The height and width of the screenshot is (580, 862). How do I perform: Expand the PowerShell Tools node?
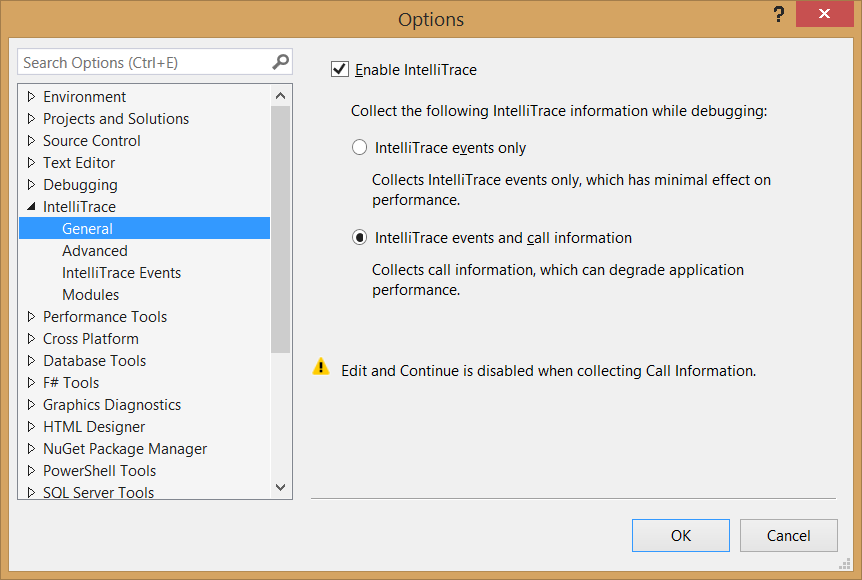pos(31,471)
